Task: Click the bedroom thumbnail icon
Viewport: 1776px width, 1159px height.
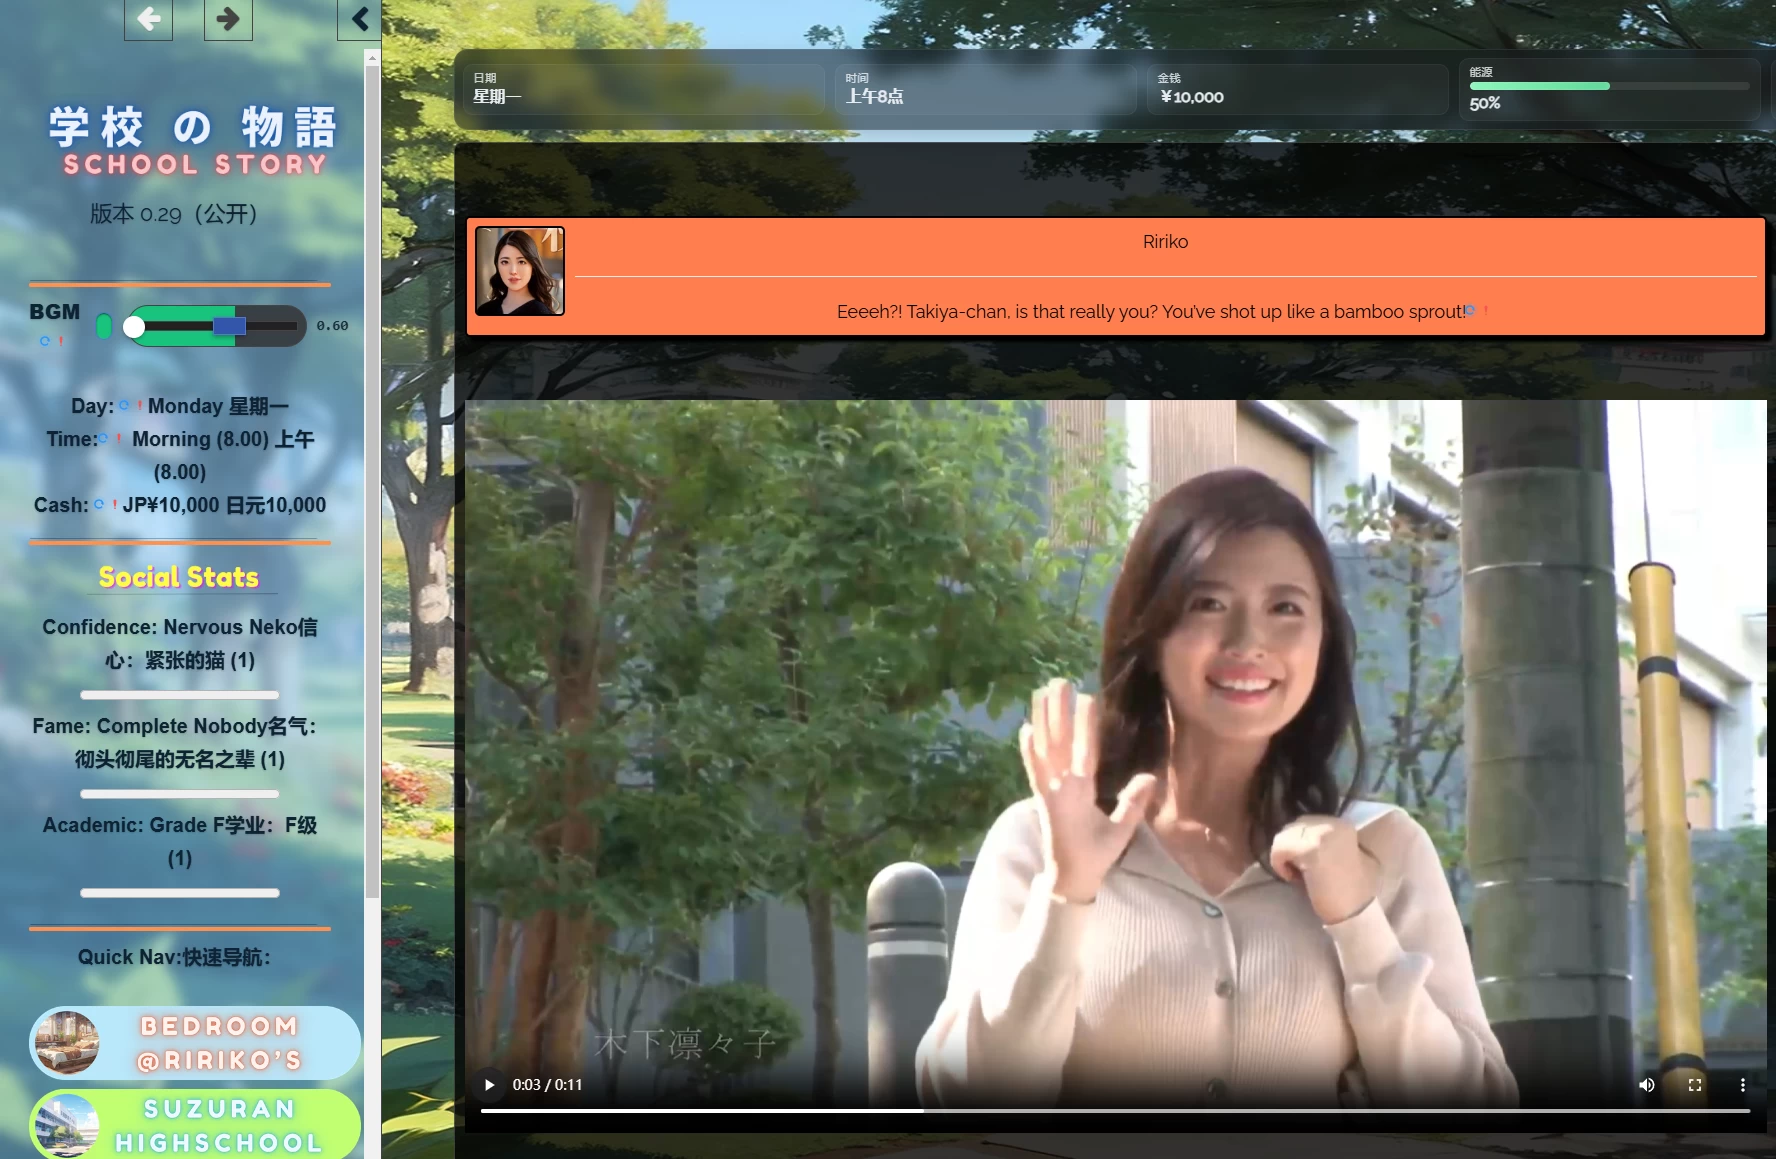Action: click(x=66, y=1043)
